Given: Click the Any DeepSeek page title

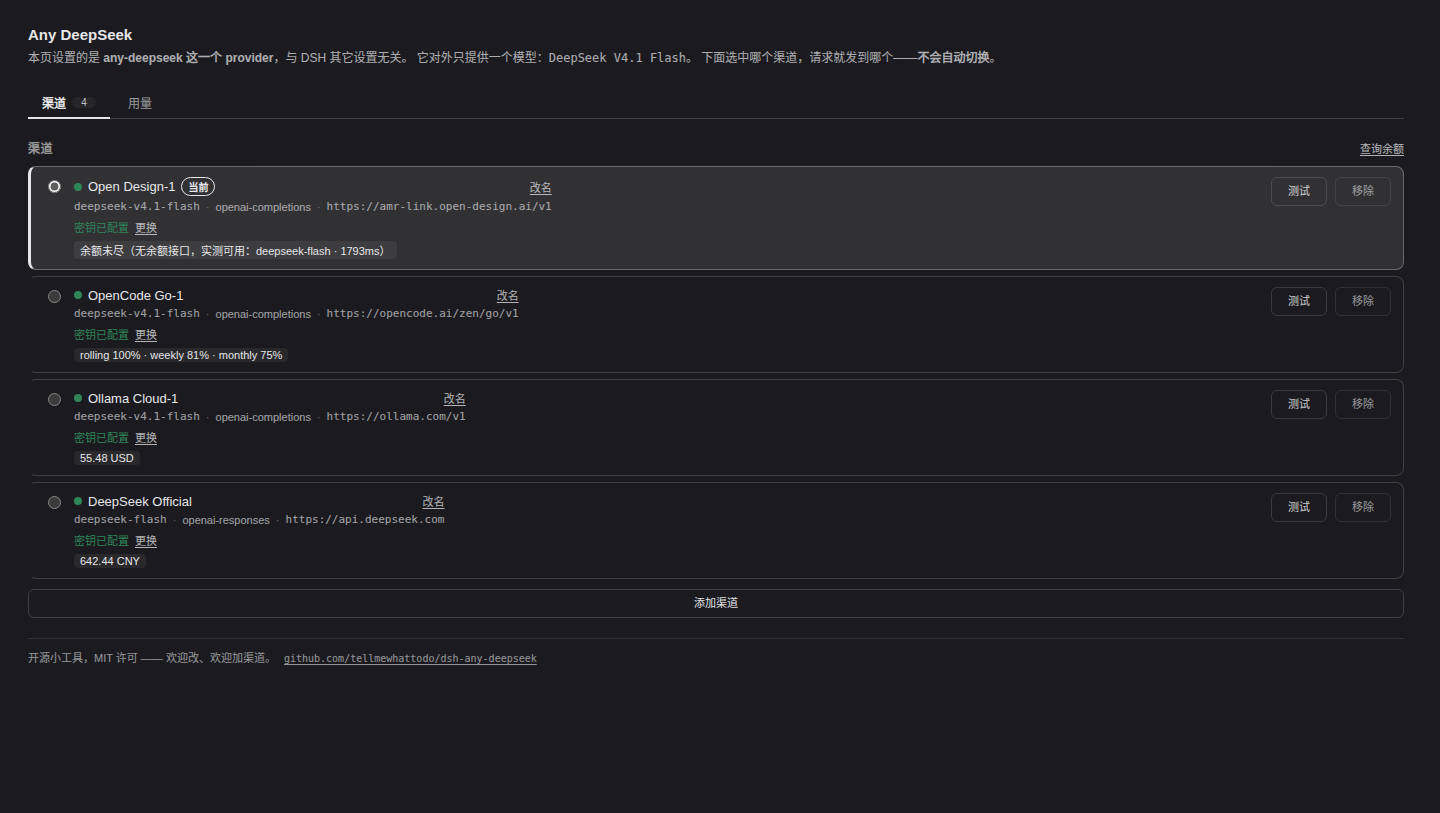Looking at the screenshot, I should coord(80,35).
